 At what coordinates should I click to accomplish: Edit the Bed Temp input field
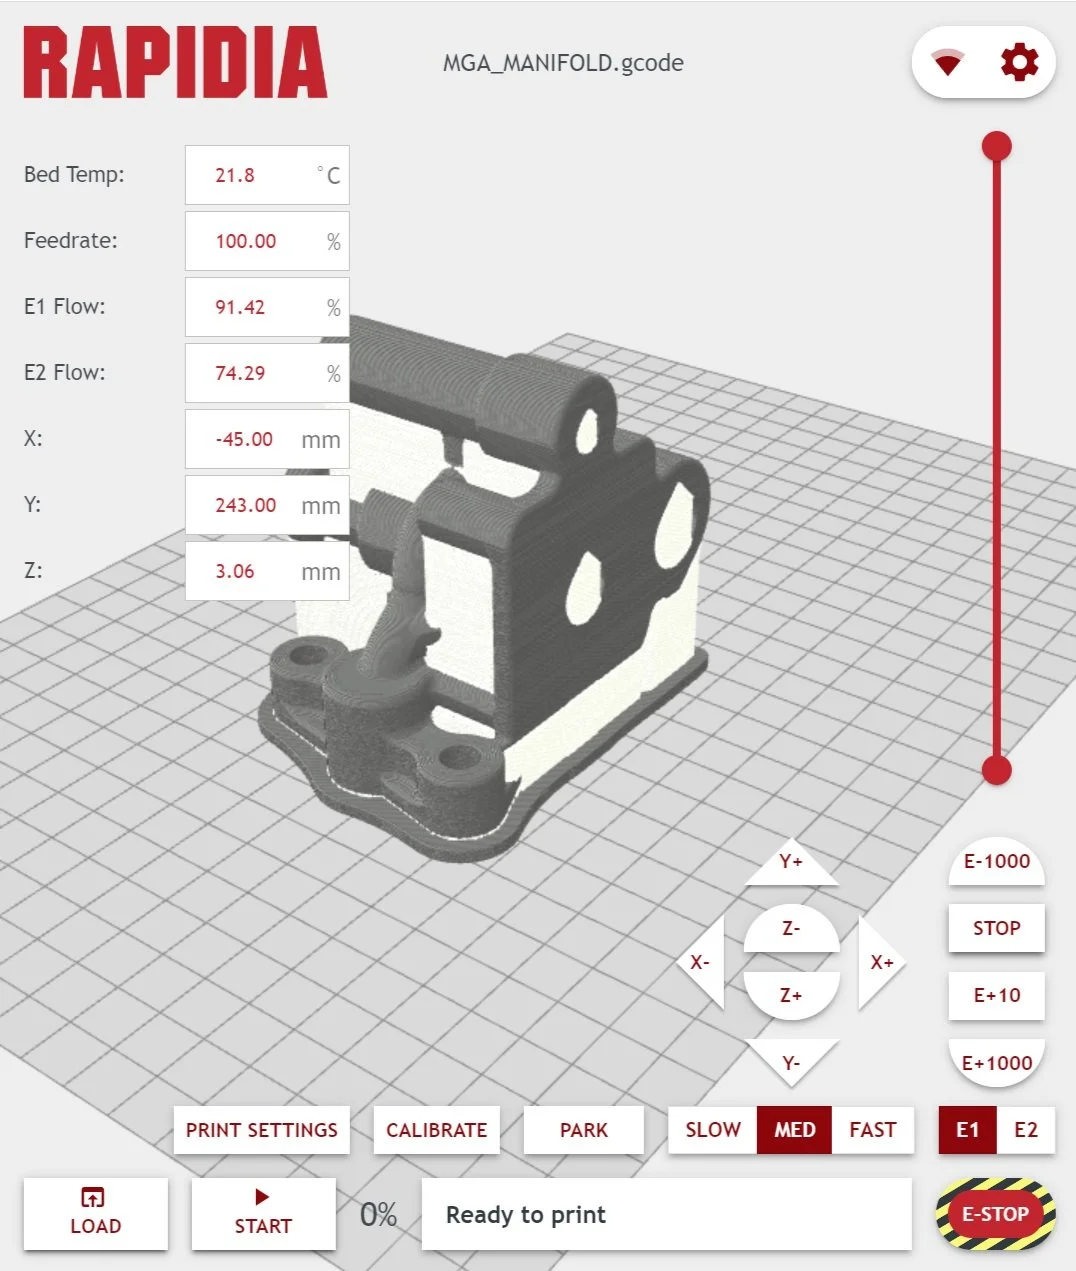click(266, 175)
